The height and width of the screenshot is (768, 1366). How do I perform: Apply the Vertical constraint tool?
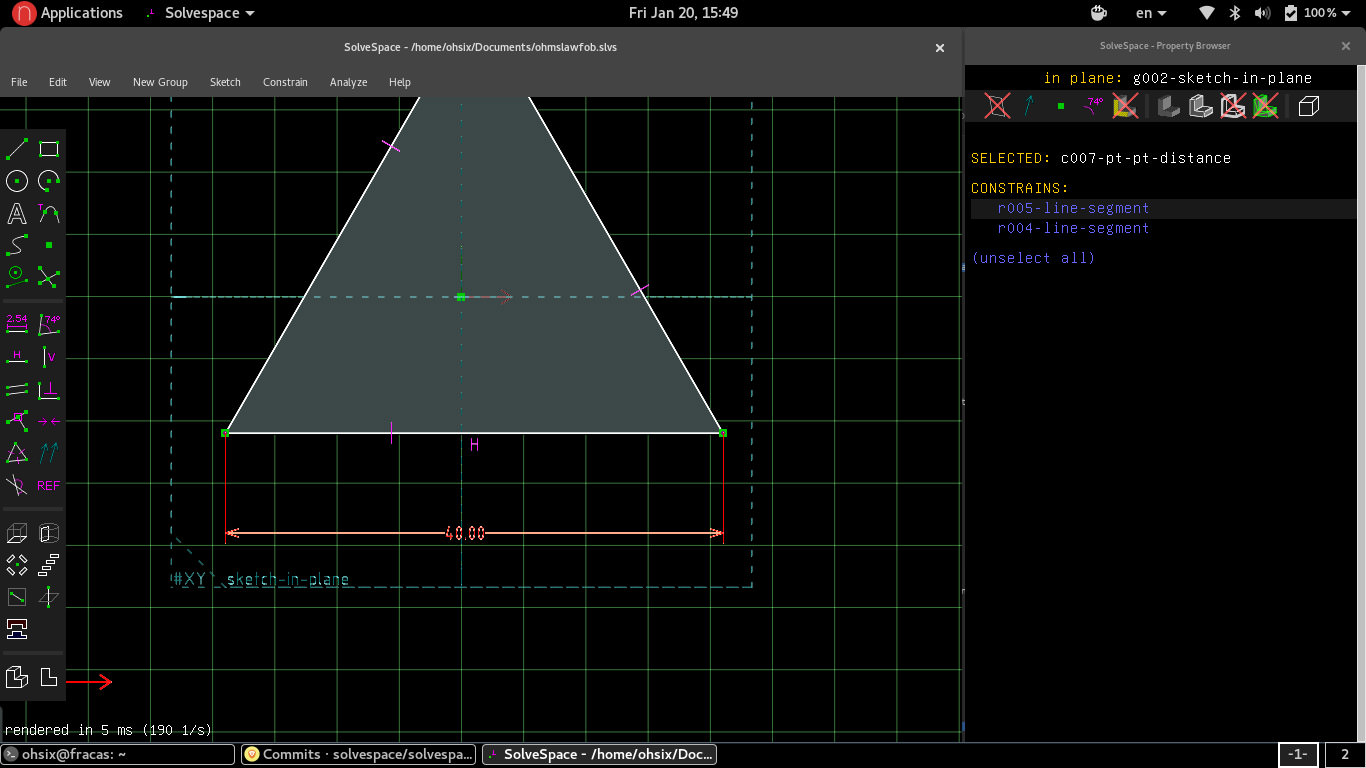pyautogui.click(x=48, y=356)
